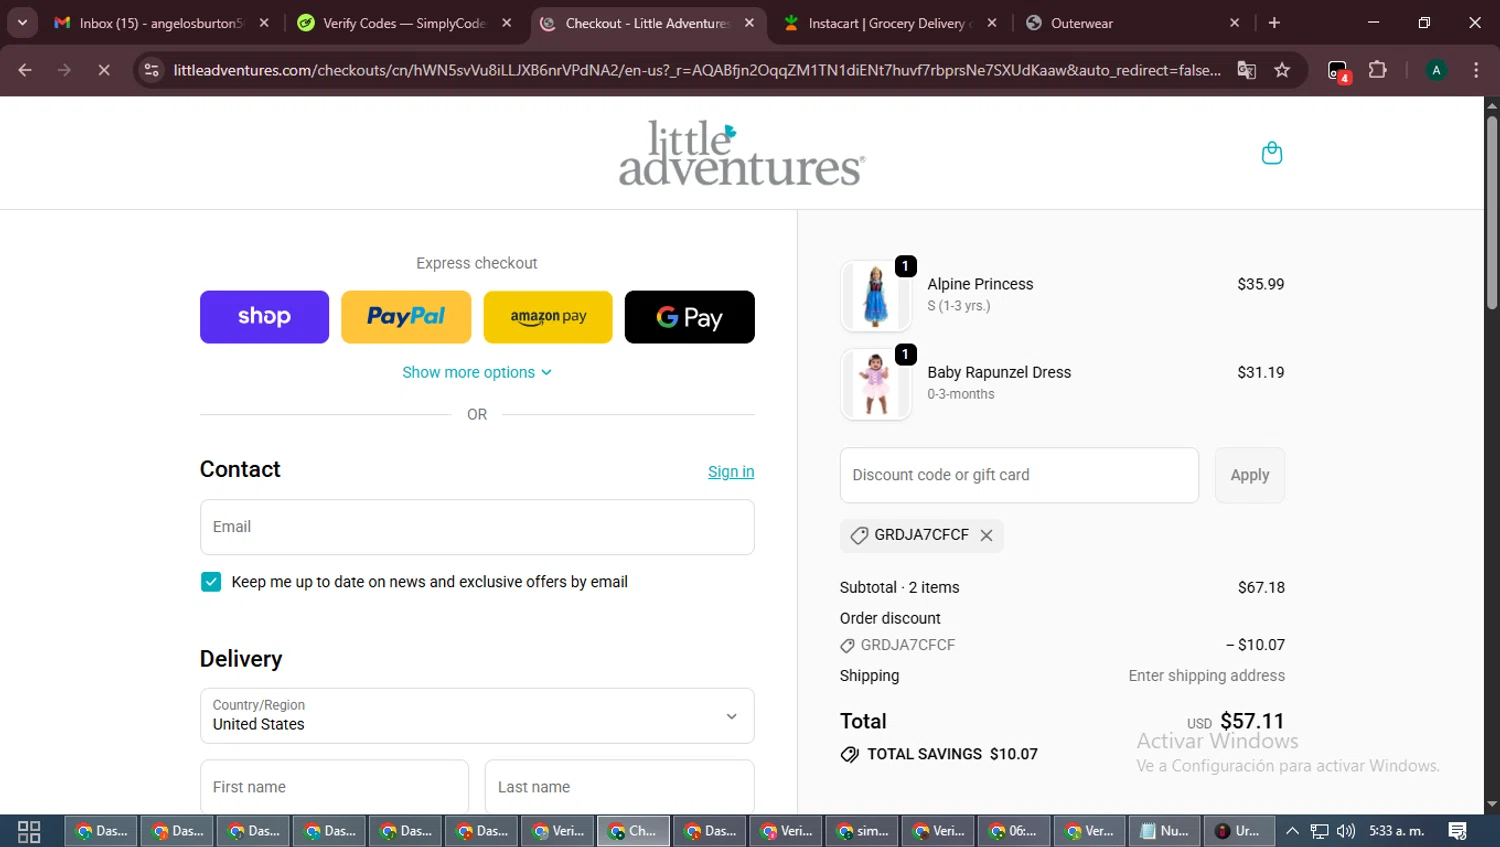Close the Checkout - Little Adventures tab
This screenshot has height=847, width=1500.
click(x=749, y=23)
